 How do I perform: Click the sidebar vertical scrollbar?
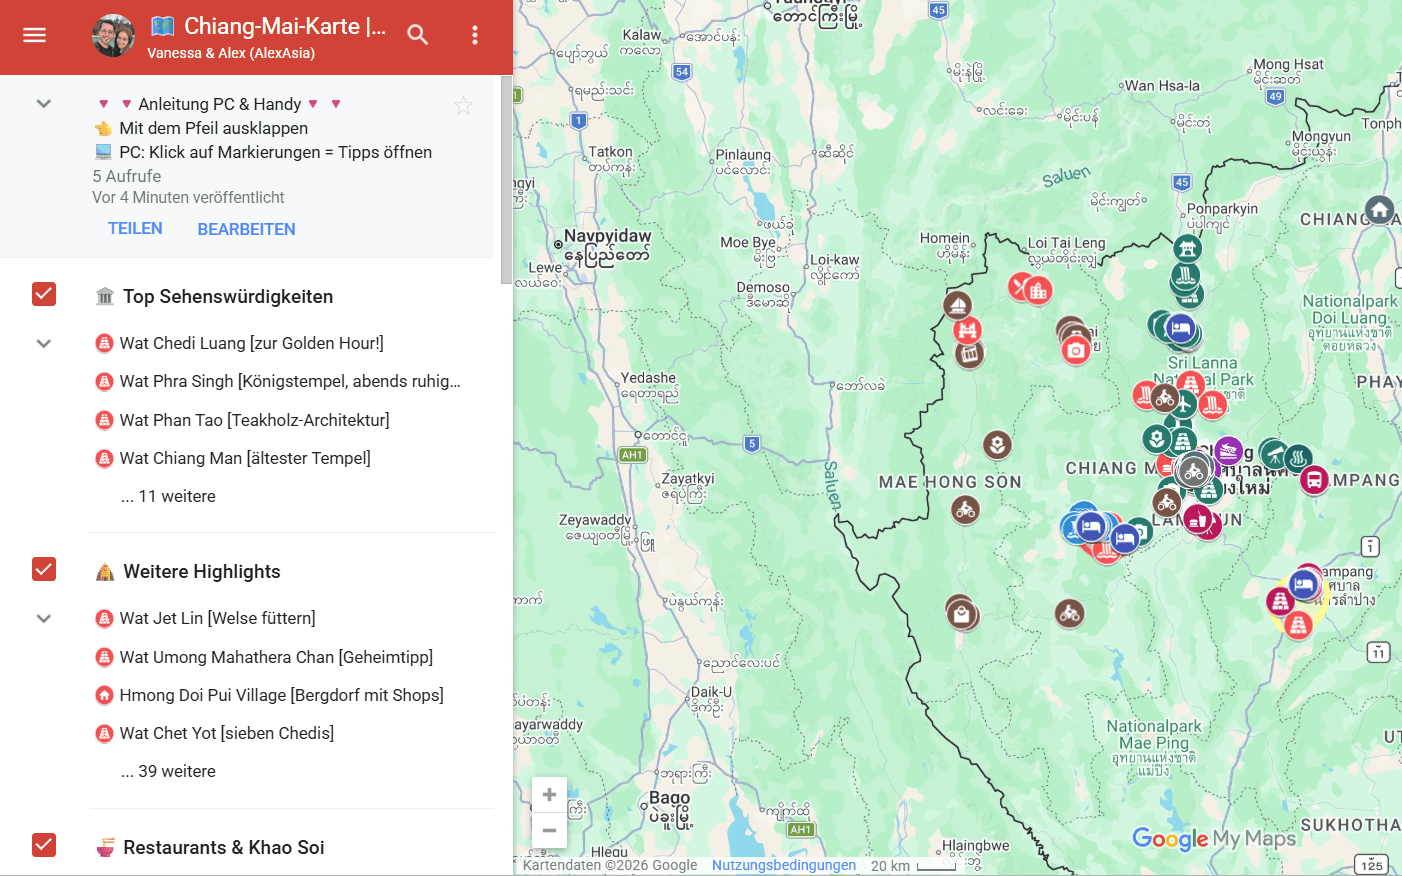(506, 180)
